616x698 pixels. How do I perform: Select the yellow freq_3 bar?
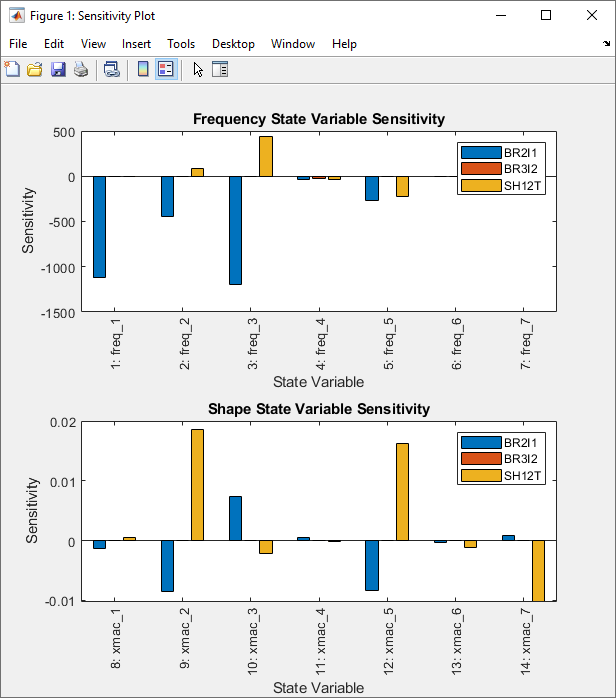click(x=266, y=156)
